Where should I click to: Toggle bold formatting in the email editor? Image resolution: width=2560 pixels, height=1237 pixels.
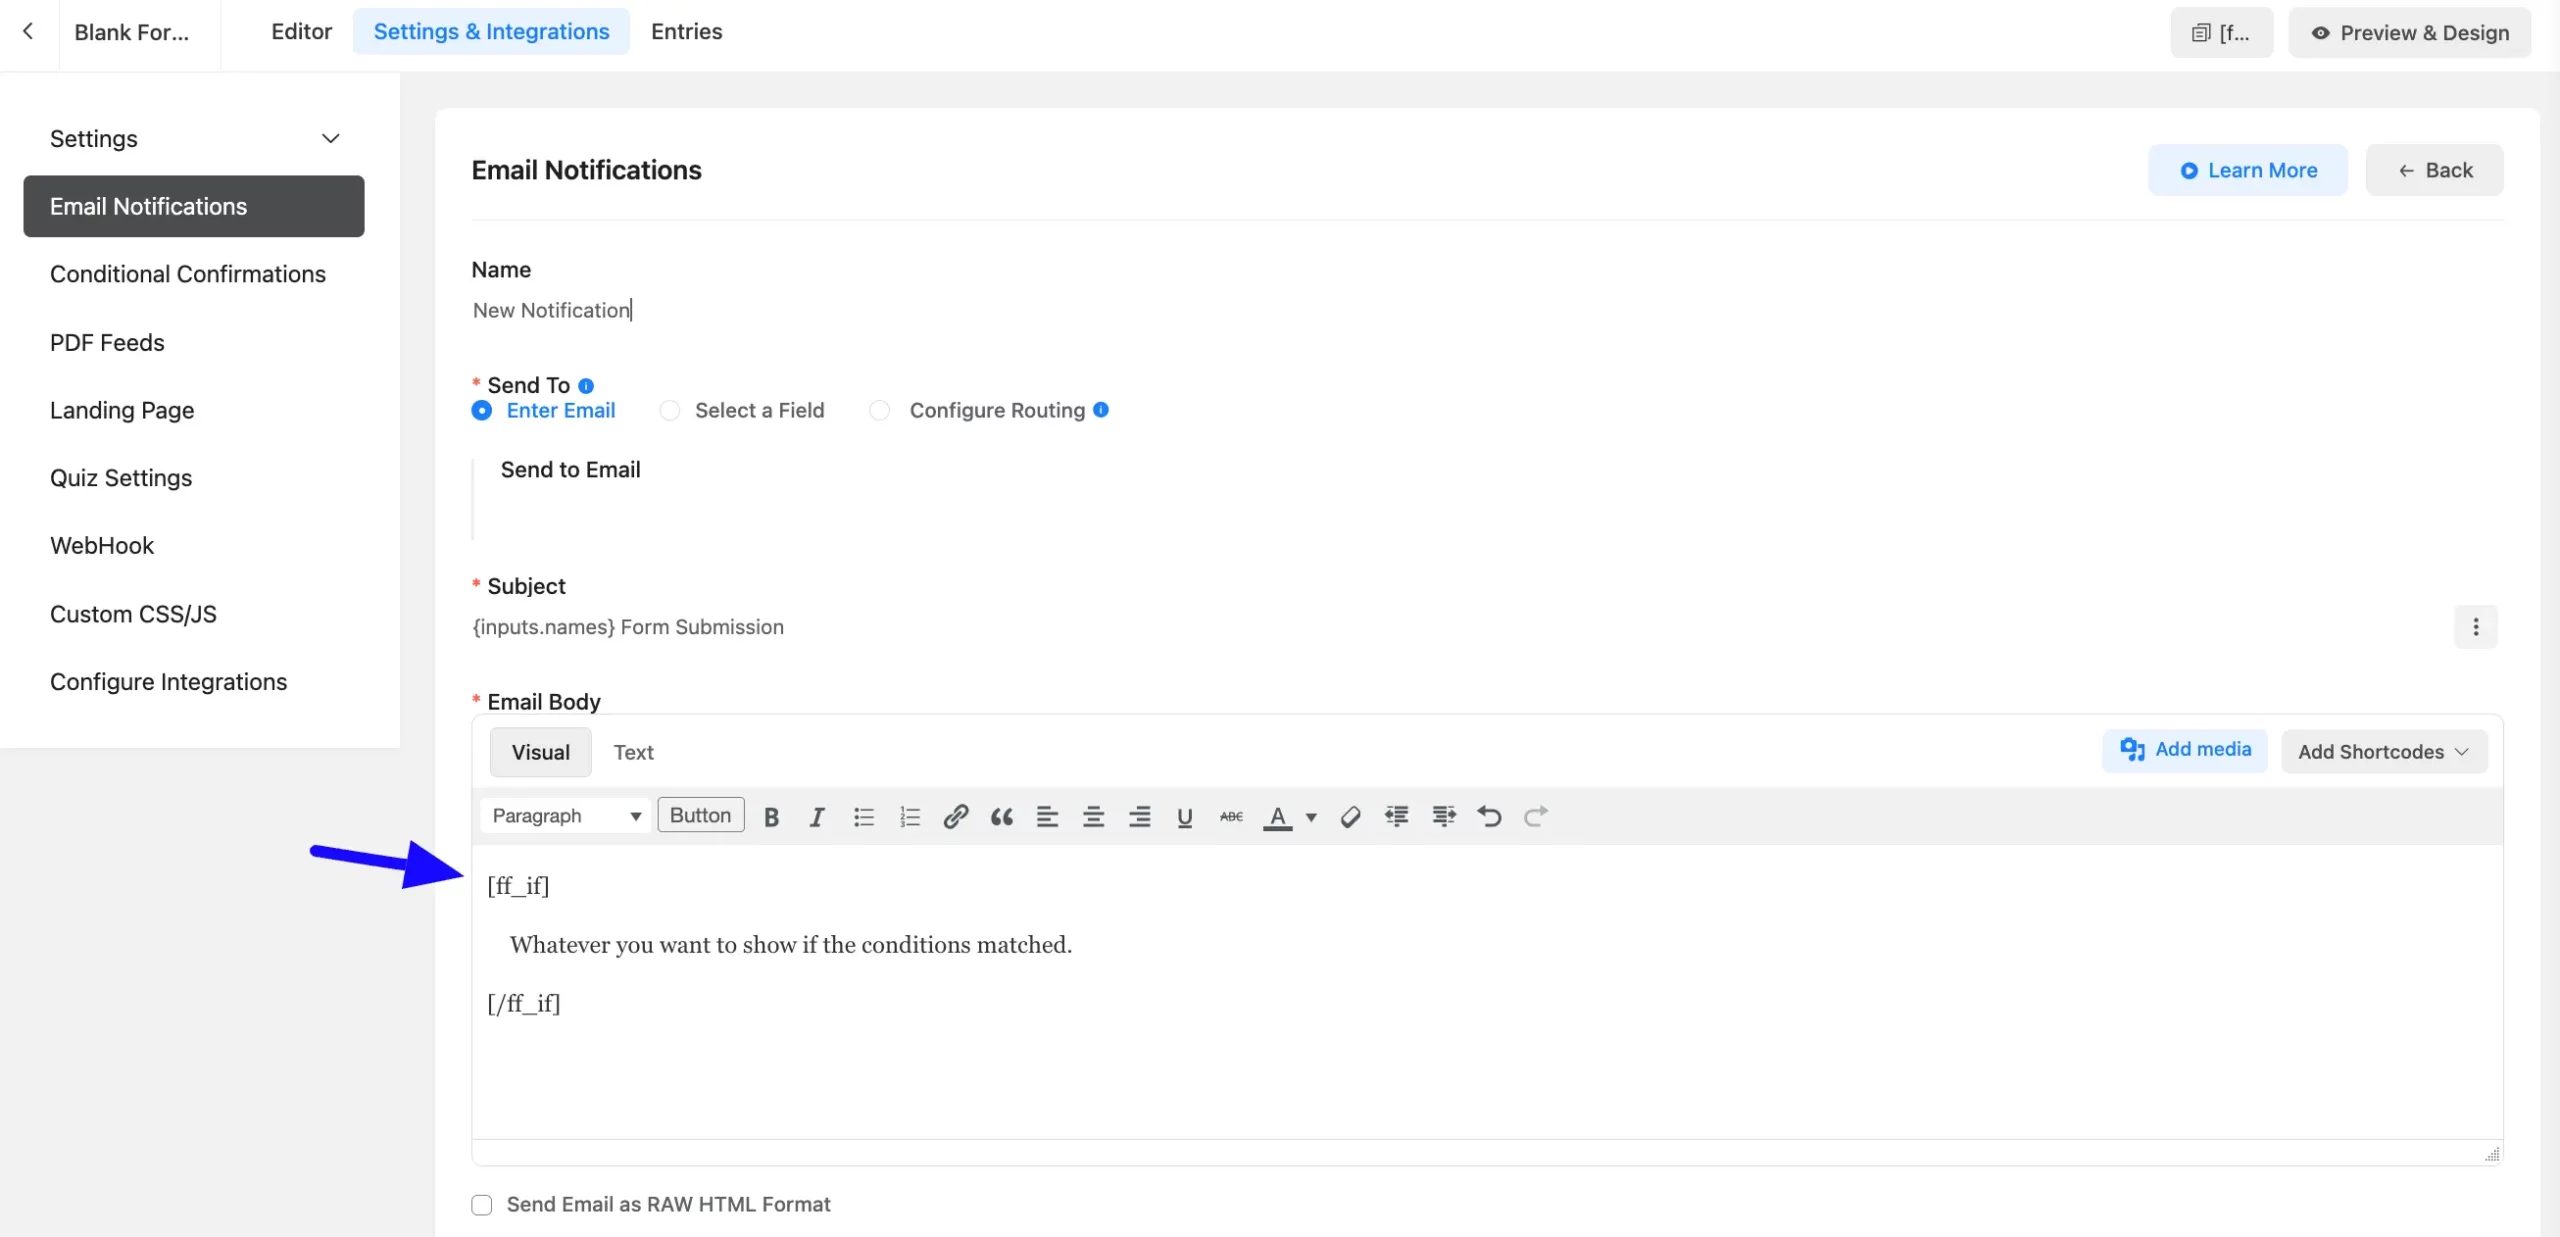[x=770, y=816]
